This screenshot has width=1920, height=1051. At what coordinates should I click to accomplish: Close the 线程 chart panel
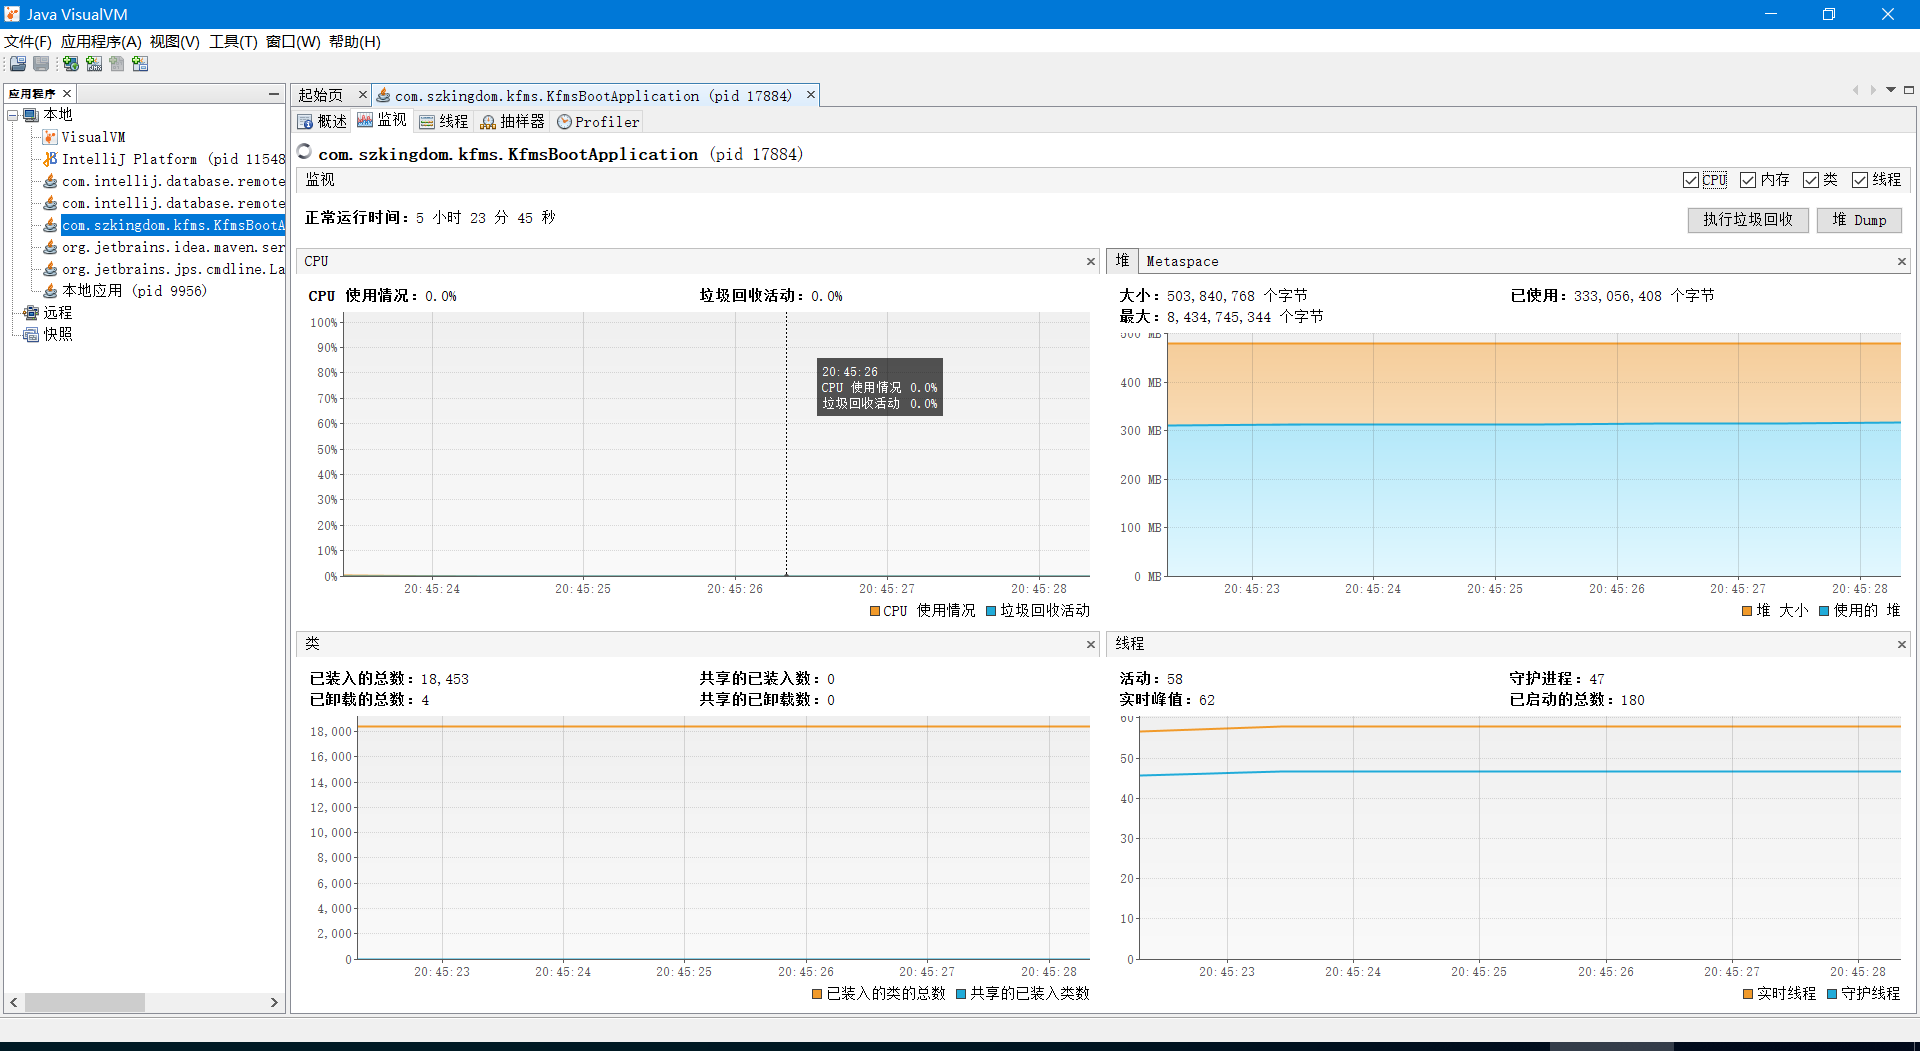pyautogui.click(x=1902, y=645)
